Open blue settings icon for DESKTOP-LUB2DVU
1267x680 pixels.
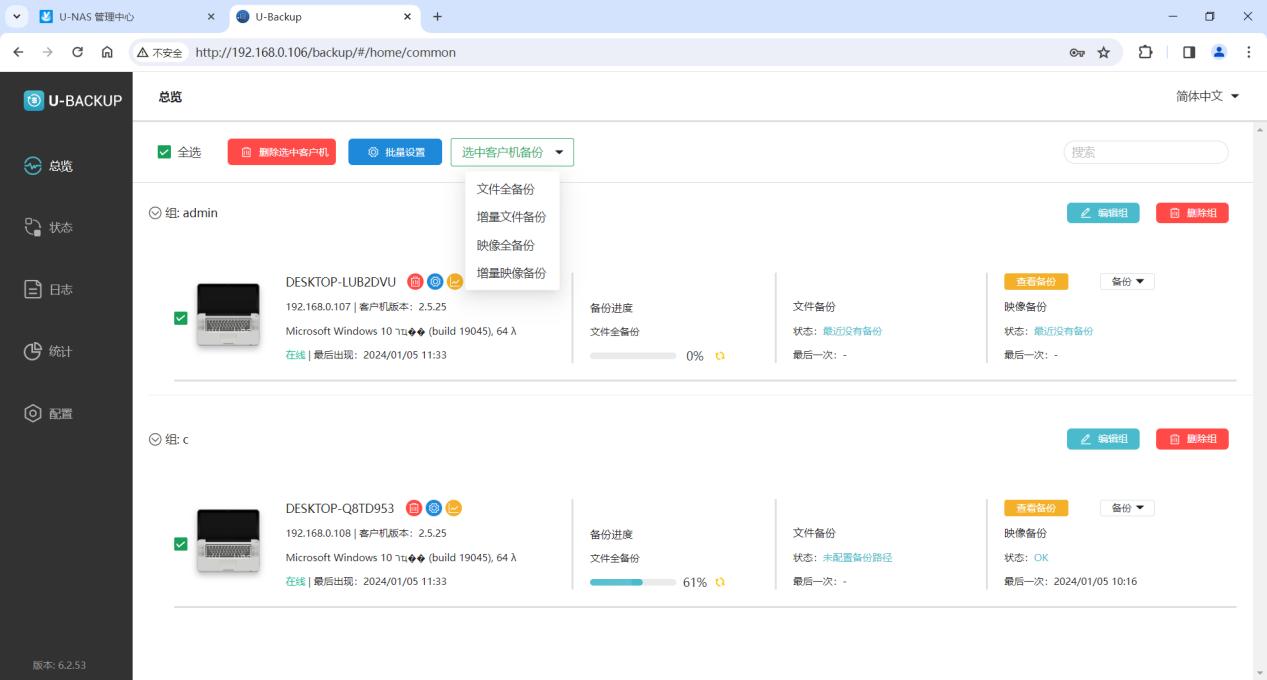pyautogui.click(x=435, y=282)
